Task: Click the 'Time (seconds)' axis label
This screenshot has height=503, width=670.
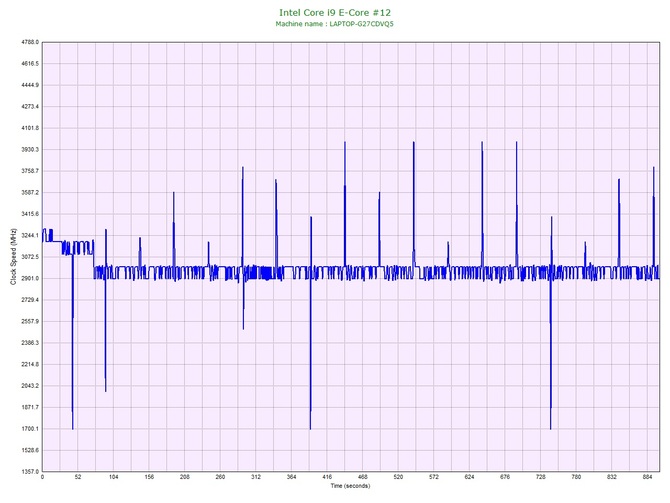Action: (350, 485)
